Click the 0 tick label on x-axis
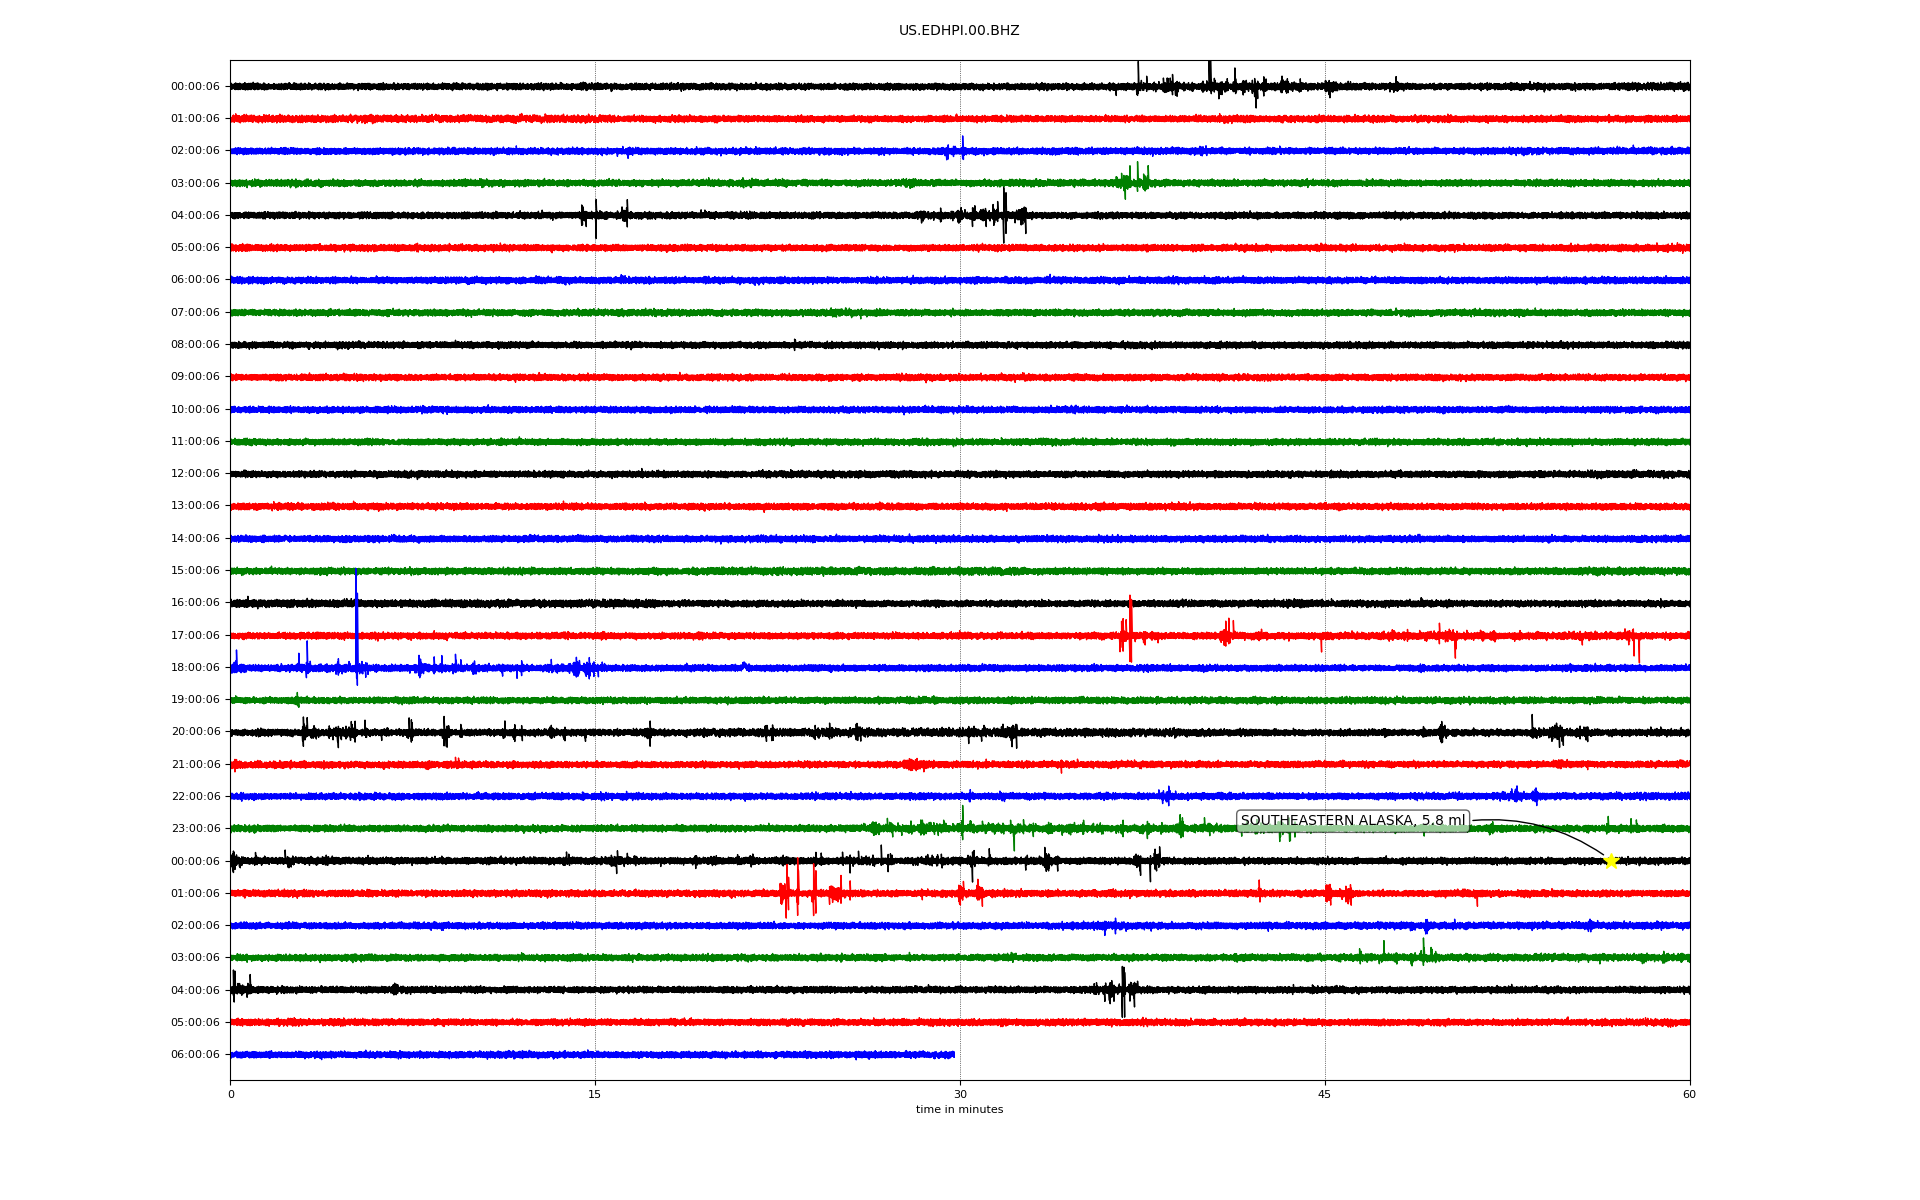The width and height of the screenshot is (1920, 1200). (x=231, y=1095)
